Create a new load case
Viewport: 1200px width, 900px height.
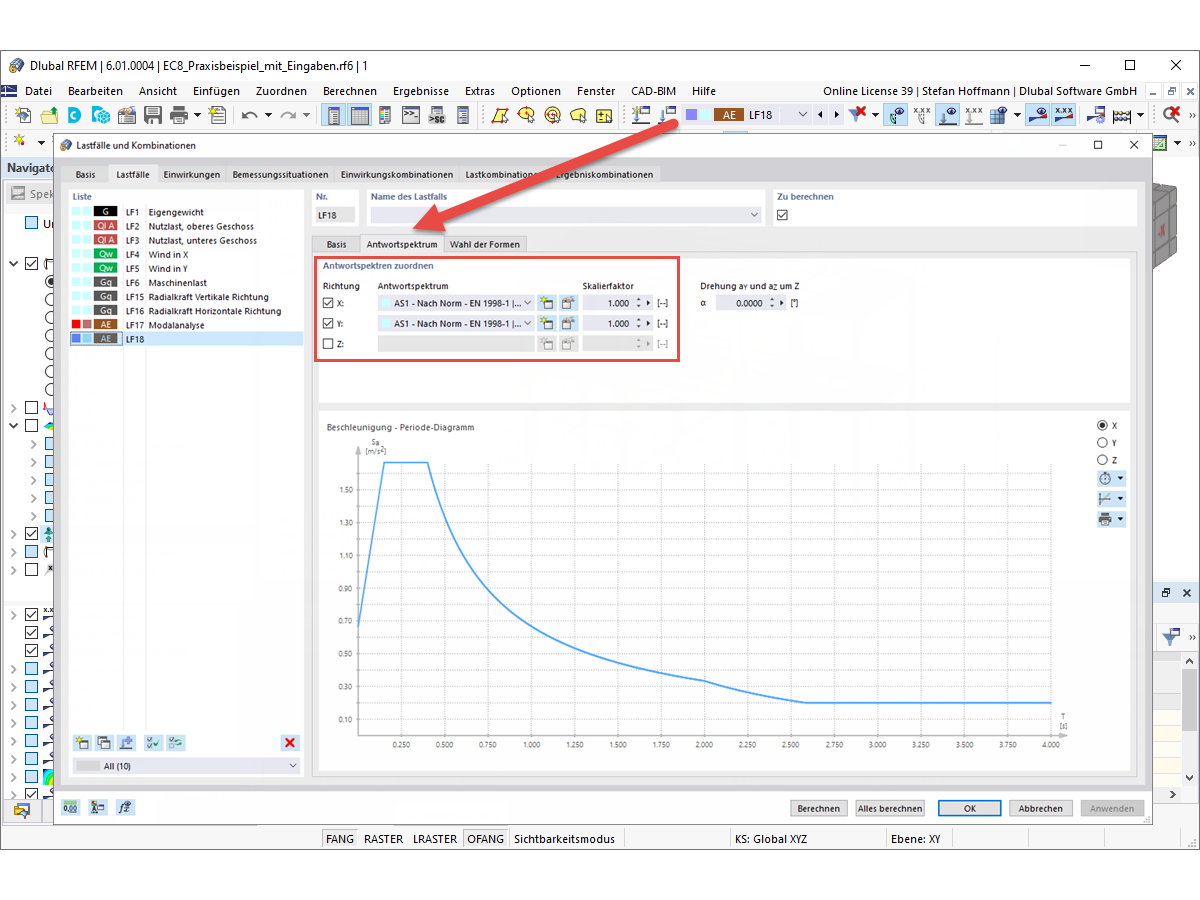pyautogui.click(x=82, y=742)
